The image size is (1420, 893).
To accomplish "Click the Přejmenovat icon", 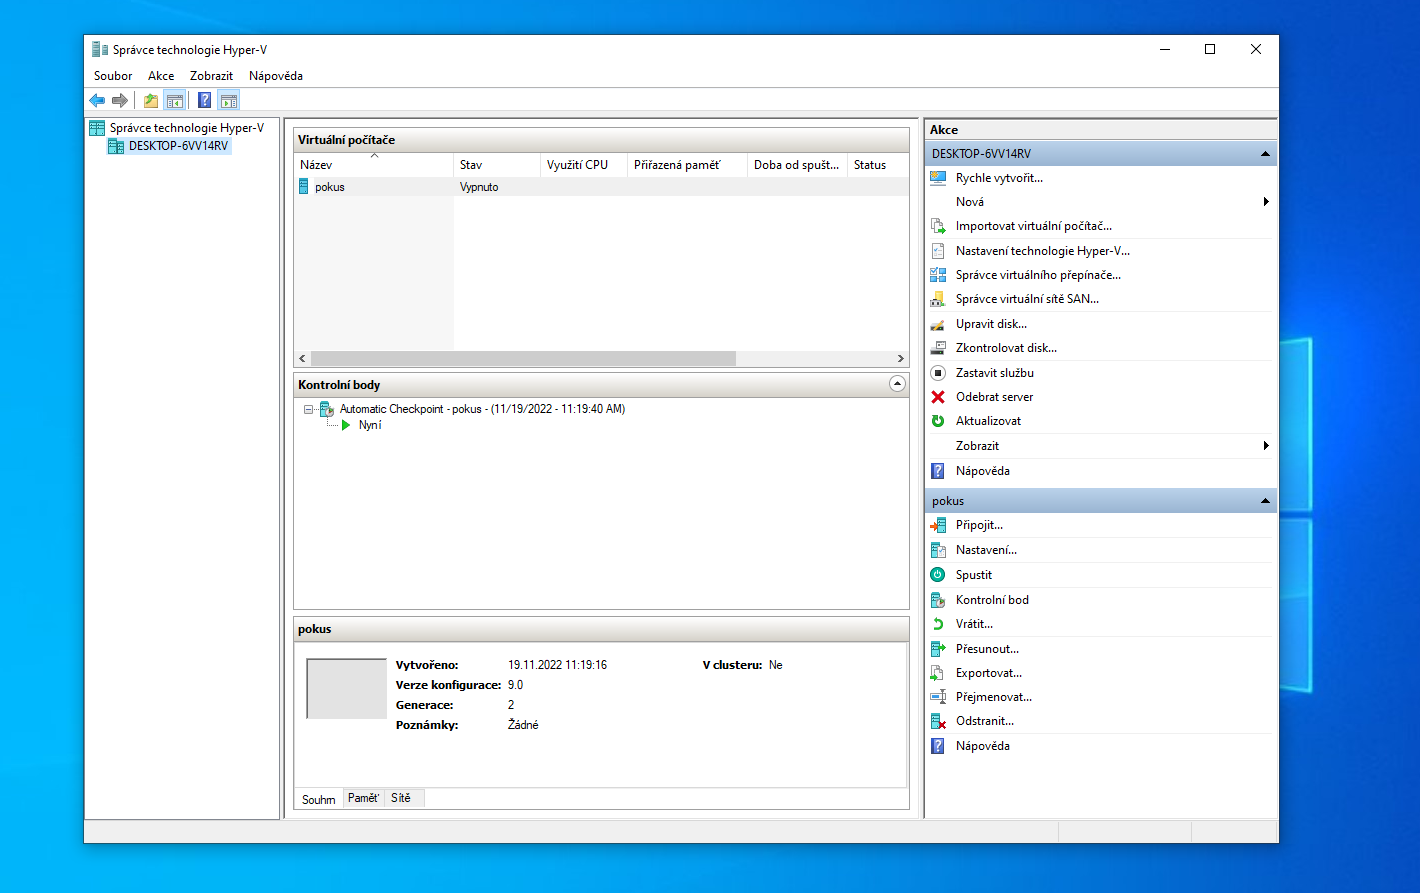I will 938,697.
